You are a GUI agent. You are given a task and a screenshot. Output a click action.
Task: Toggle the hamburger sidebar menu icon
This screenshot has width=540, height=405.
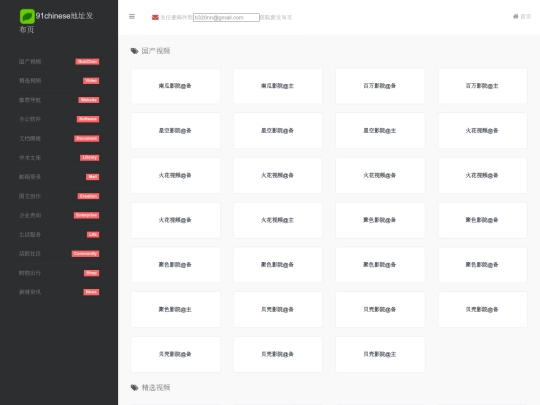click(132, 17)
